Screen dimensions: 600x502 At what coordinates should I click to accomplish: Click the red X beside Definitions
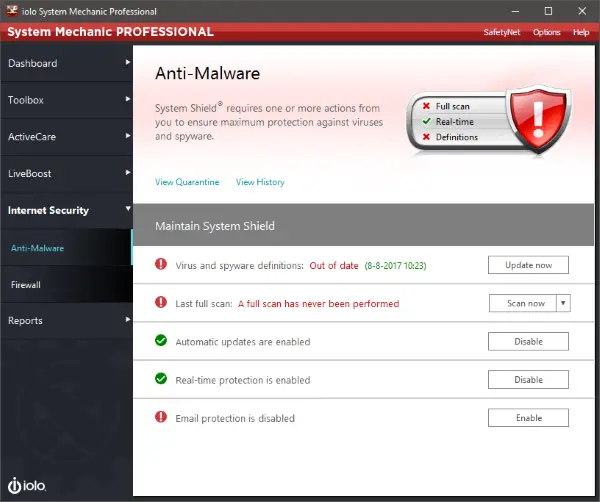426,137
